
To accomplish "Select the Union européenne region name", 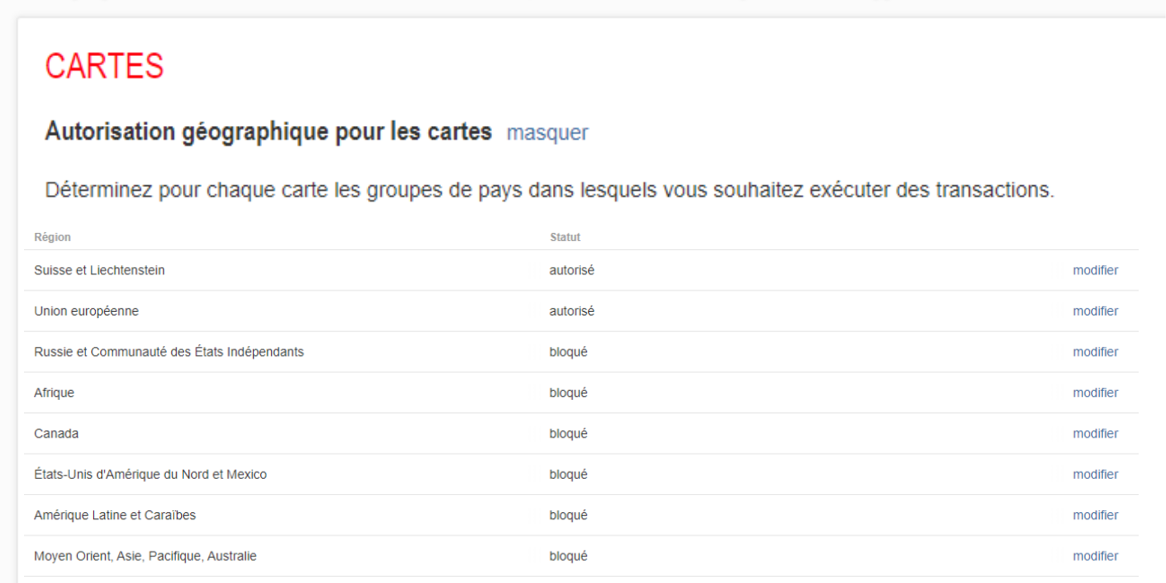I will 86,312.
